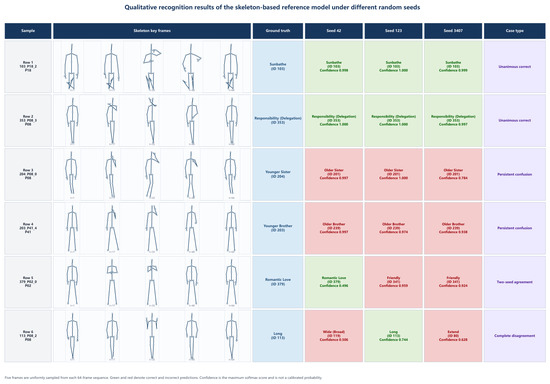Click the first skeleton frame in Row 2
This screenshot has width=550, height=384.
click(x=72, y=120)
